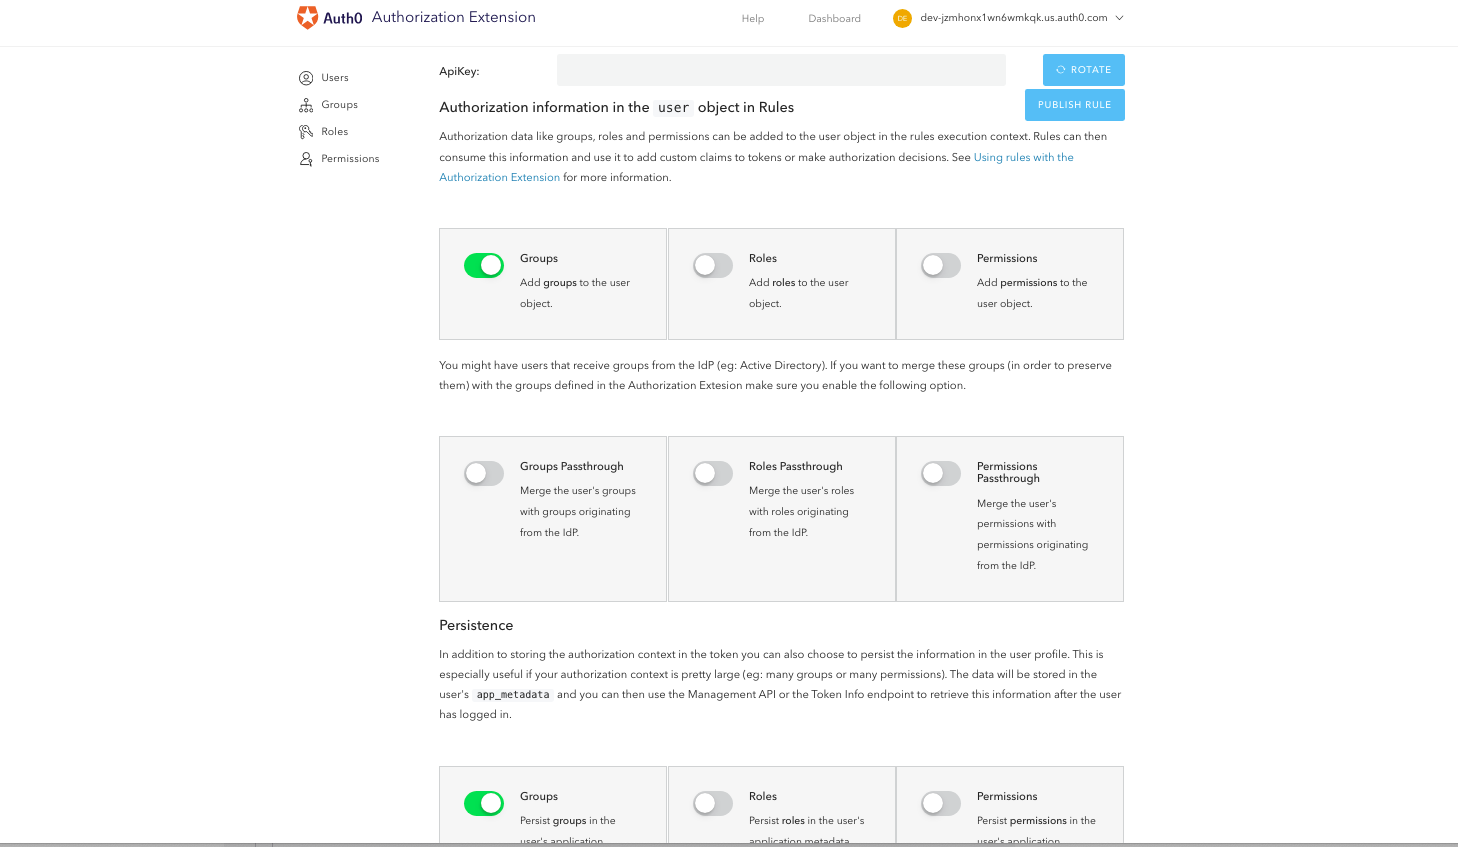
Task: Click the Roles key icon in sidebar
Action: (305, 131)
